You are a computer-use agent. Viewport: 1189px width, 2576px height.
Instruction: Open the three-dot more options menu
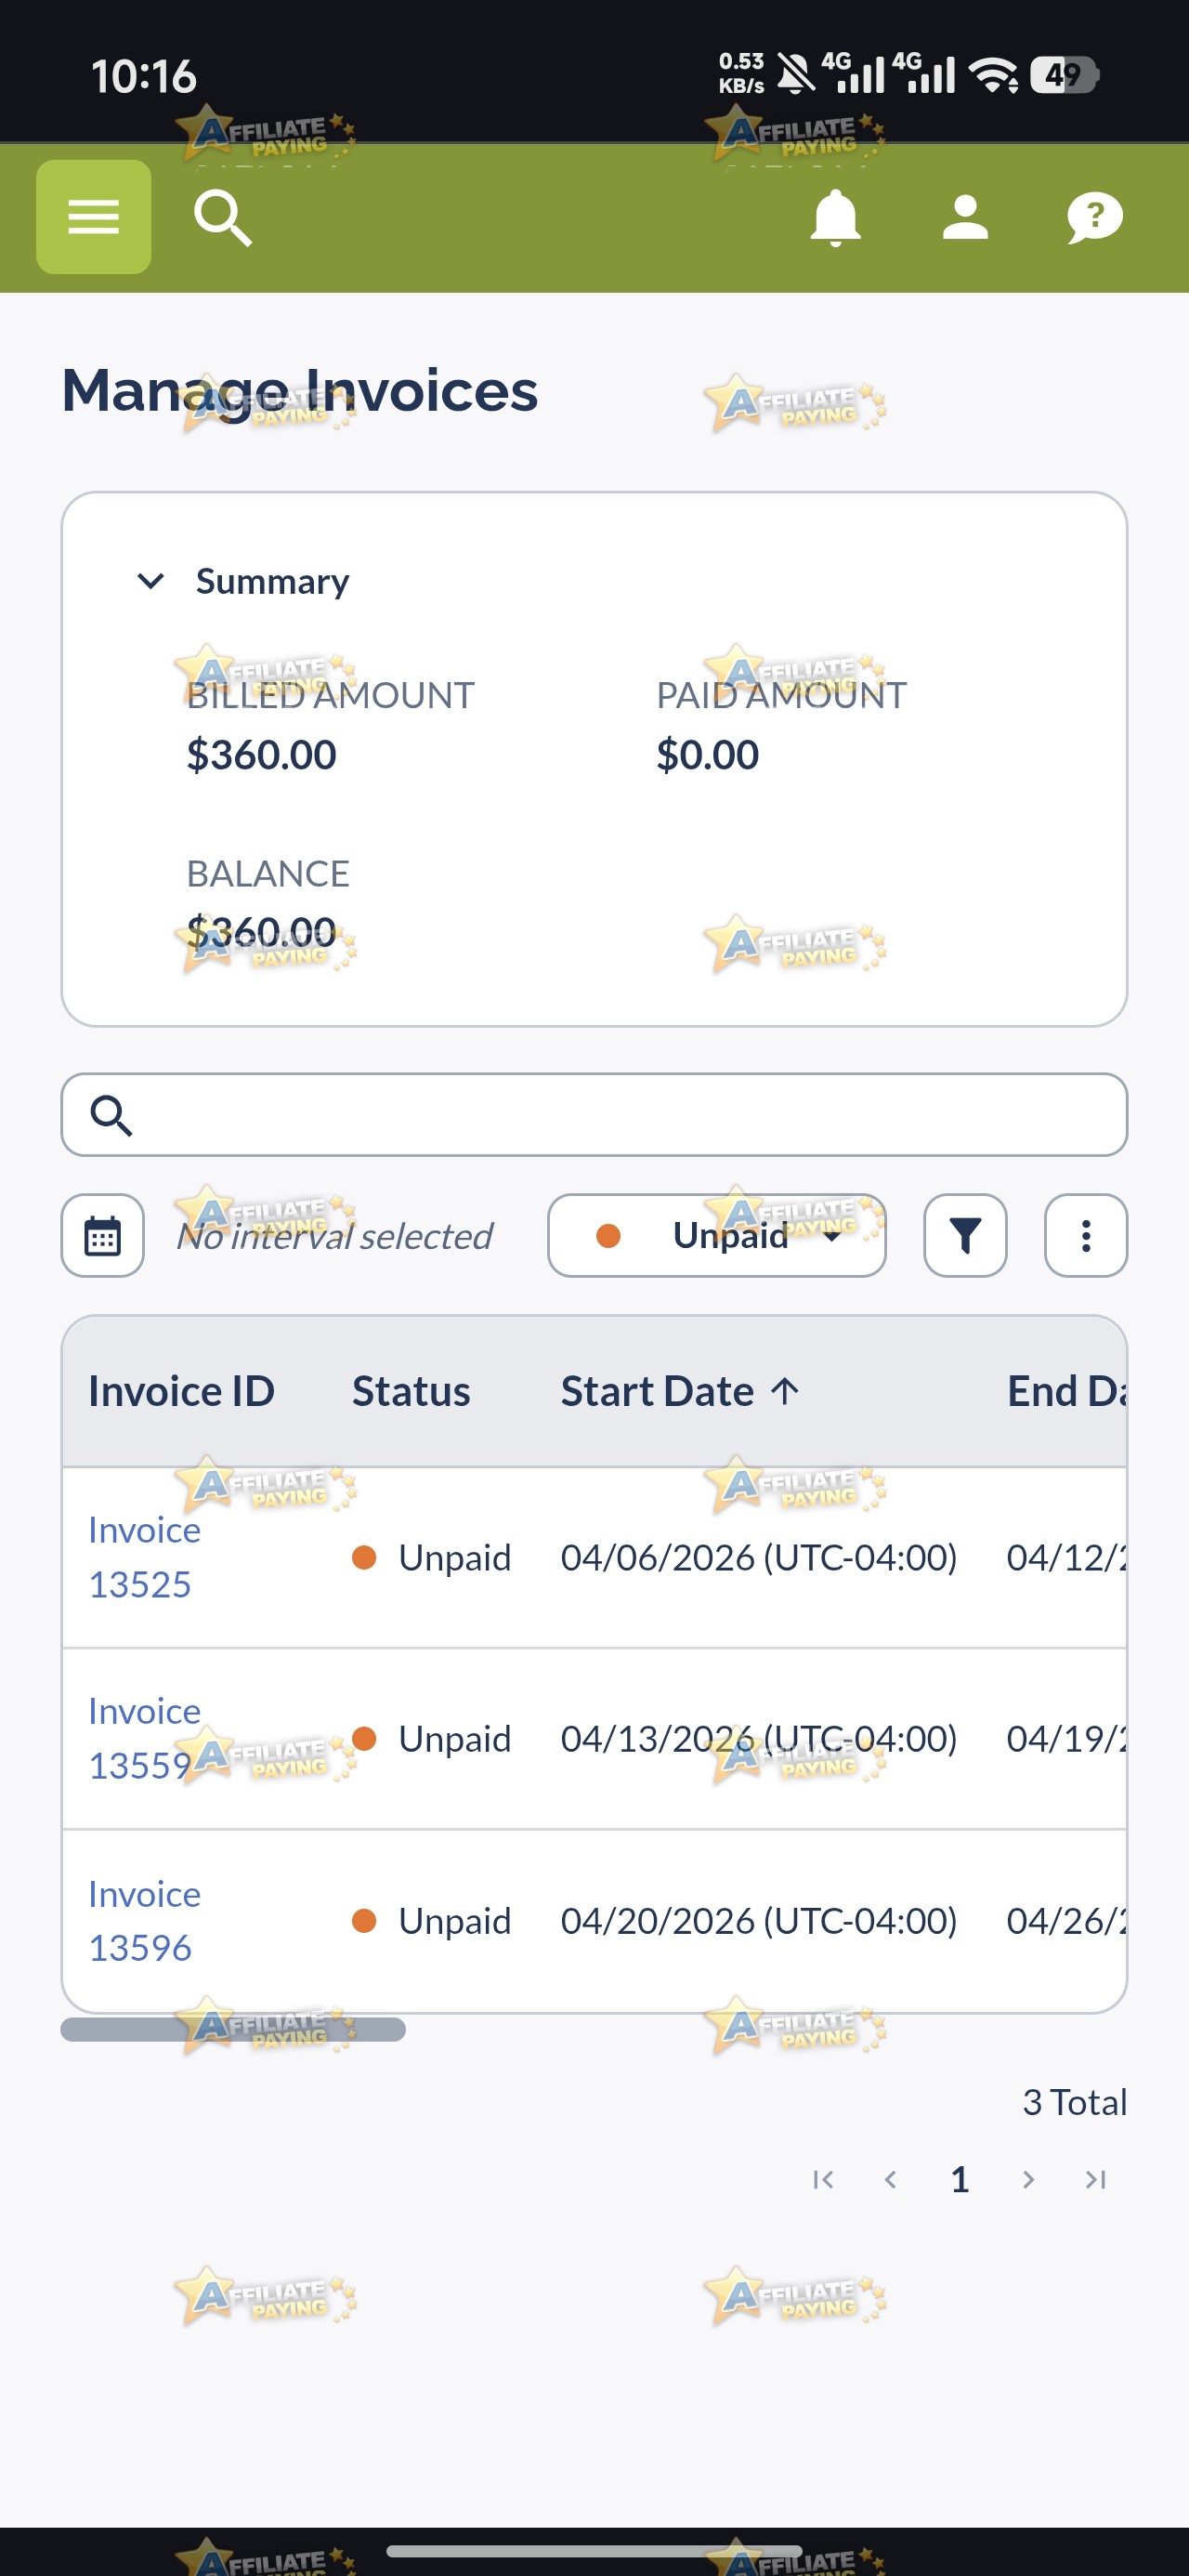pos(1086,1236)
